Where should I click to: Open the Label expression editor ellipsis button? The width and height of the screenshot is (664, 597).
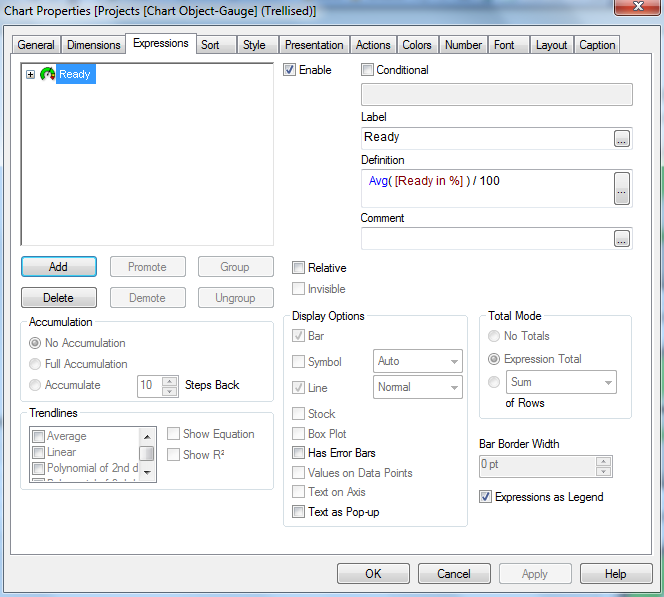(x=622, y=138)
